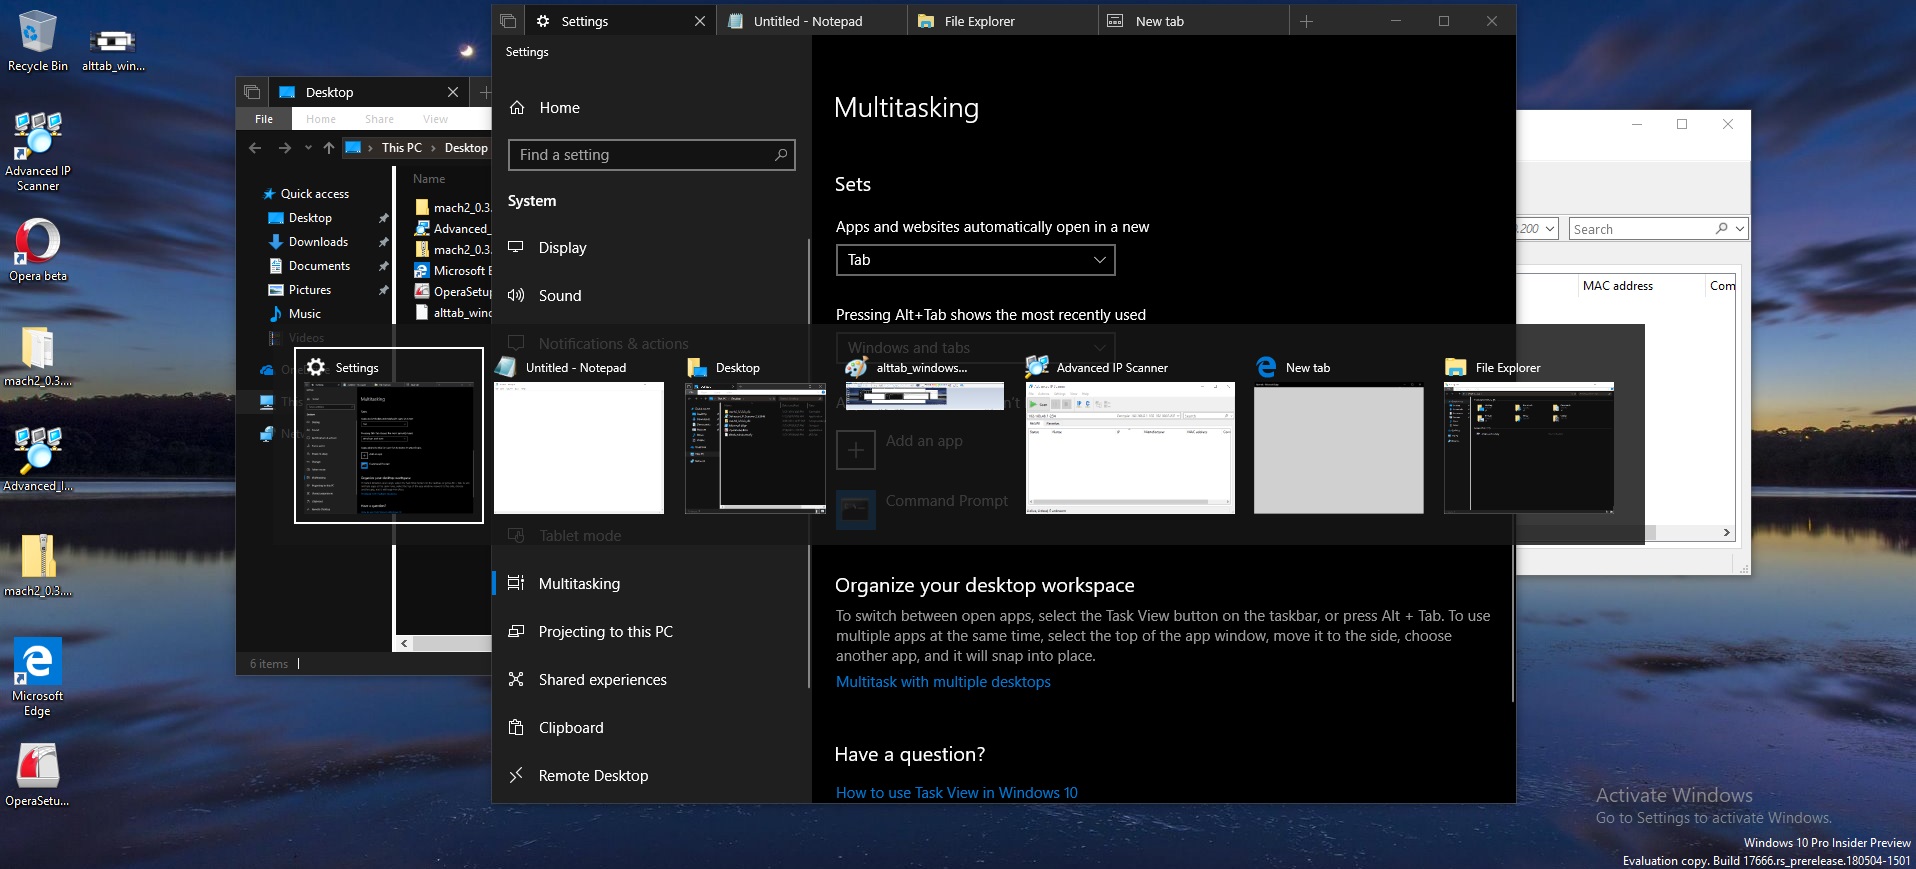1916x869 pixels.
Task: Click Up arrow in Desktop Explorer window
Action: tap(328, 148)
